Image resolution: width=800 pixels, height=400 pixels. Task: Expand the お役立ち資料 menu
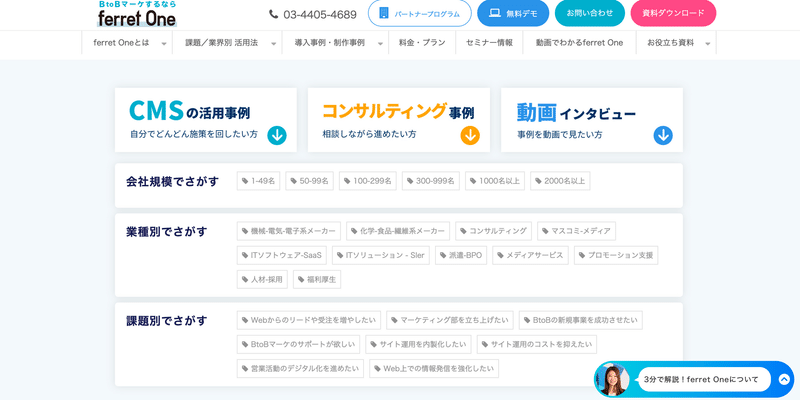click(676, 43)
